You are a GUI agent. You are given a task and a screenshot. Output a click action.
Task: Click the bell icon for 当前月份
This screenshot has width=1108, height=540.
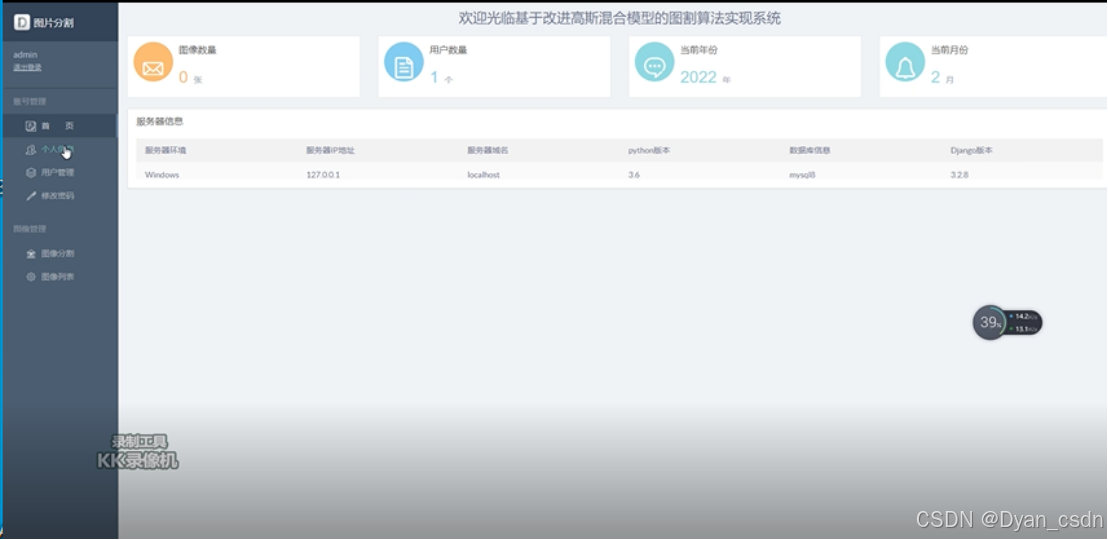(x=905, y=62)
